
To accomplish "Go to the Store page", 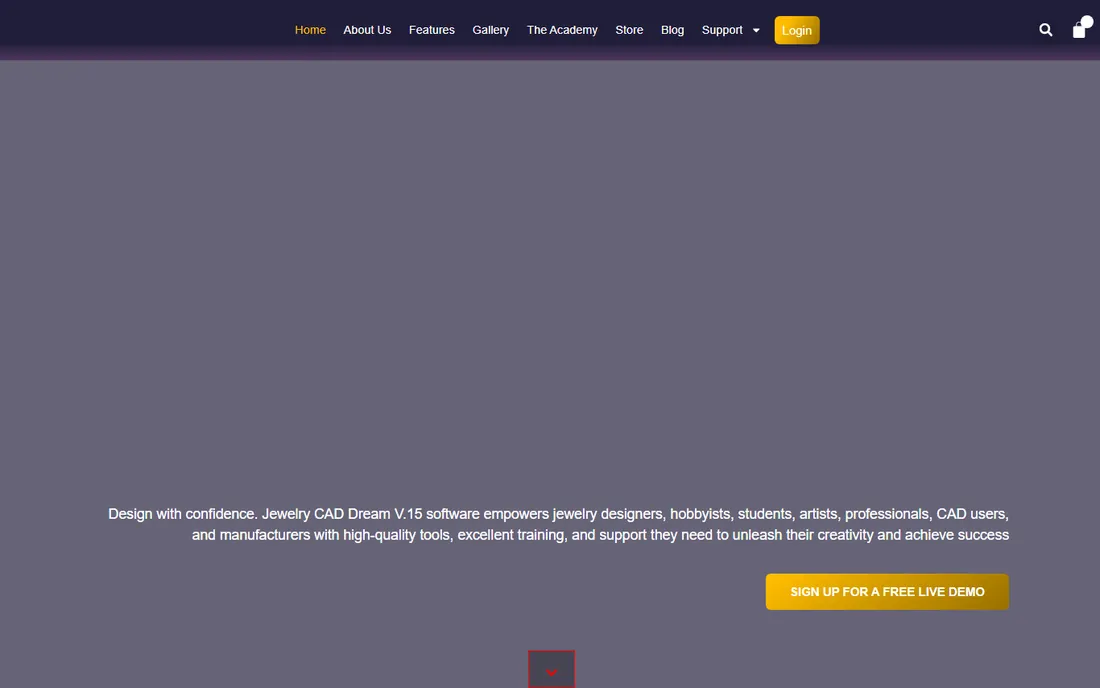I will click(629, 30).
